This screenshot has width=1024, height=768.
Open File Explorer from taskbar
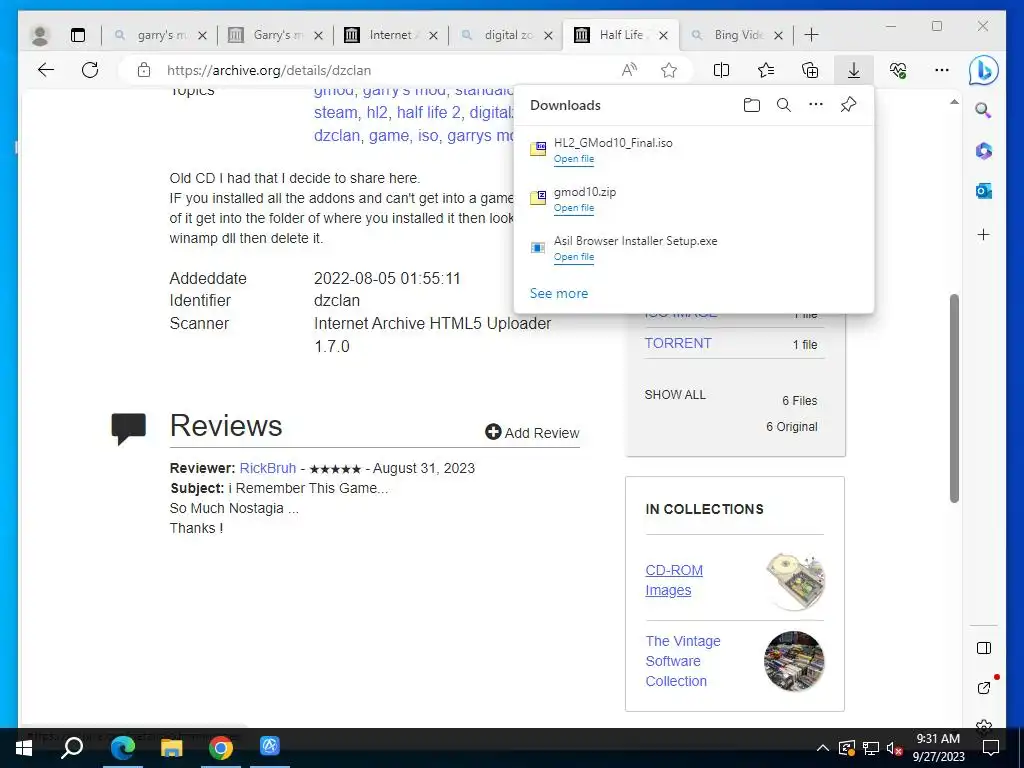[172, 748]
